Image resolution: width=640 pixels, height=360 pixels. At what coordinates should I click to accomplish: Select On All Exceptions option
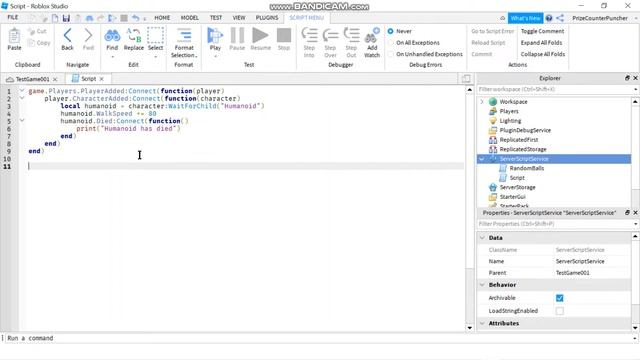tap(391, 42)
